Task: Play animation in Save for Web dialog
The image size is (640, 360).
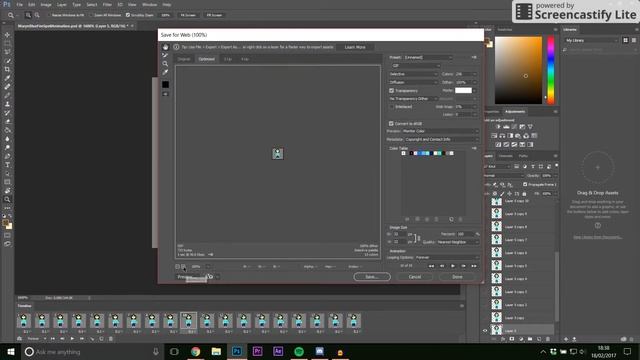Action: pos(453,266)
